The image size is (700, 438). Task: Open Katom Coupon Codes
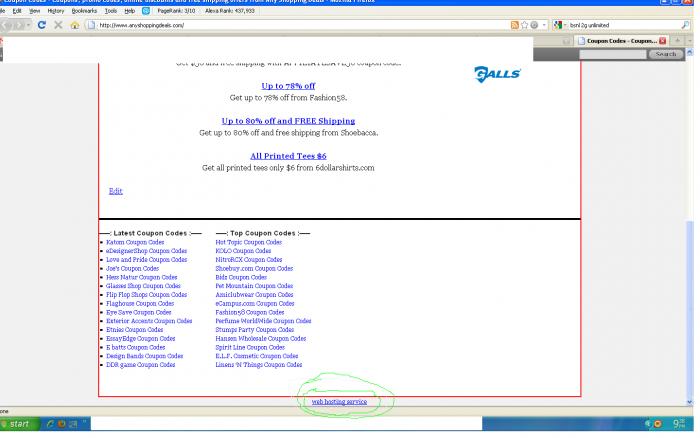pyautogui.click(x=135, y=242)
